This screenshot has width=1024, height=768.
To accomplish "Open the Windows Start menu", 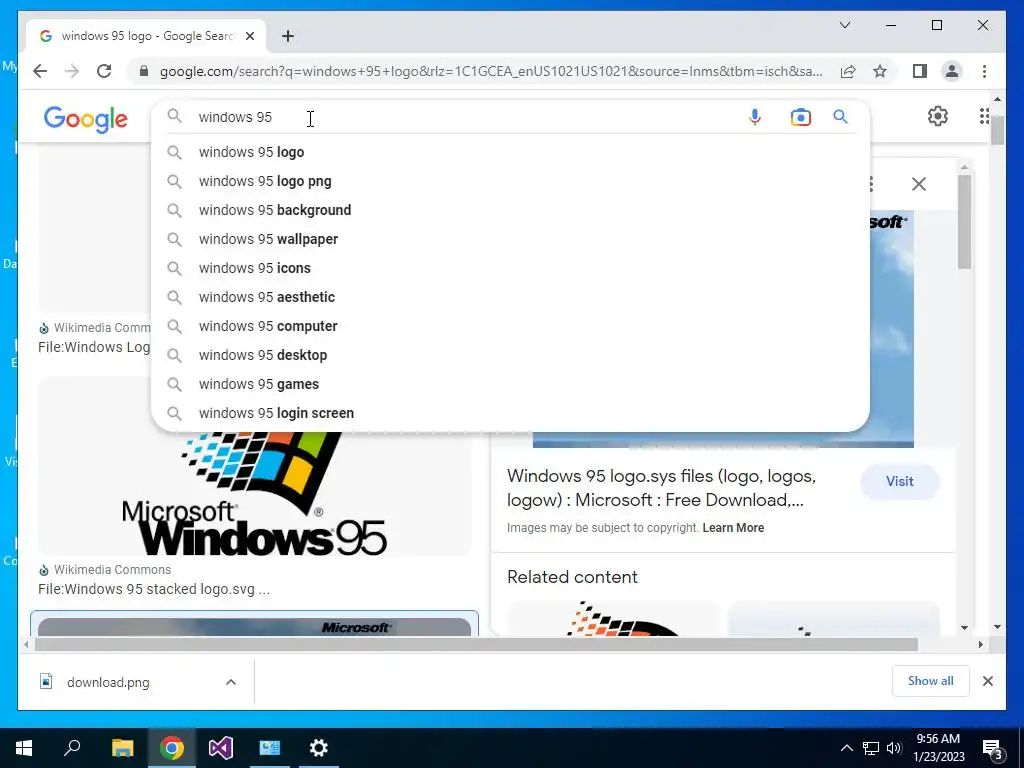I will [x=24, y=748].
